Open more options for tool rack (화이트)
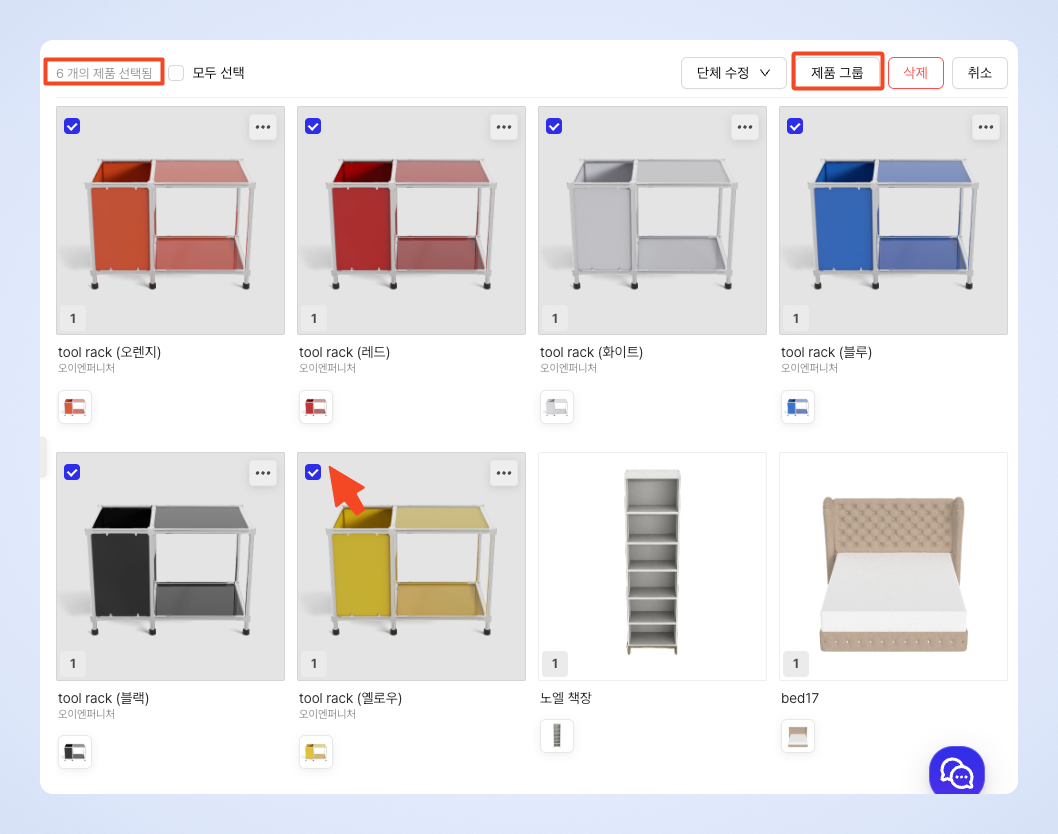The height and width of the screenshot is (834, 1058). click(x=745, y=127)
